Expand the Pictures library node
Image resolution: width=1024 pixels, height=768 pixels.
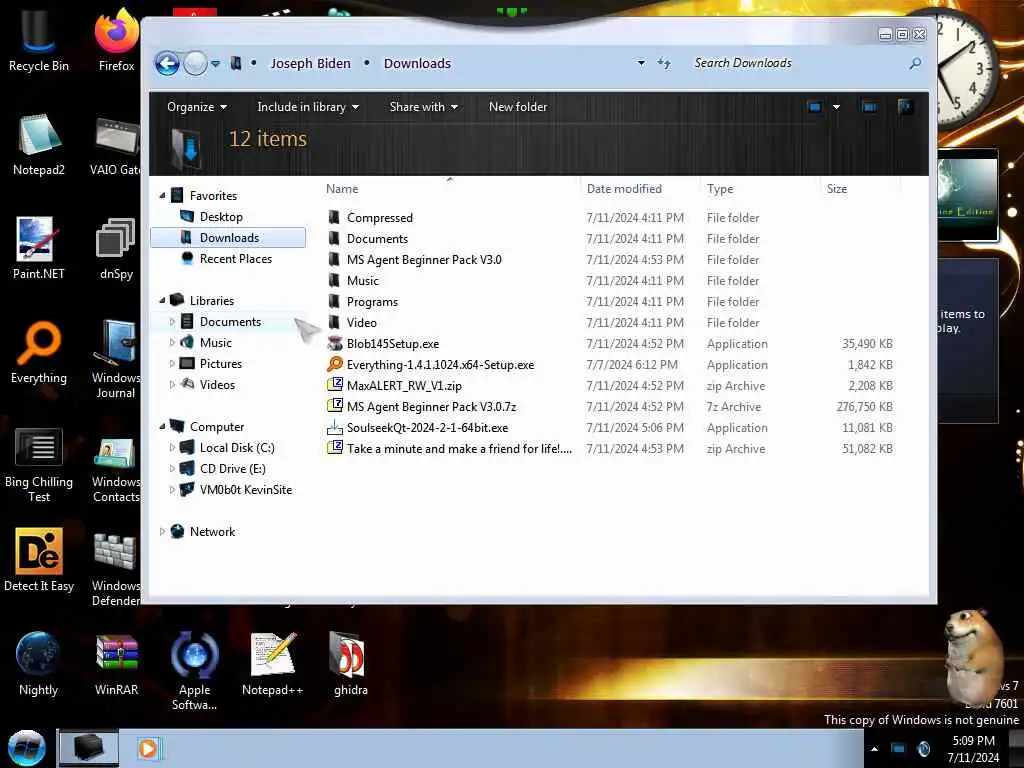pos(172,364)
